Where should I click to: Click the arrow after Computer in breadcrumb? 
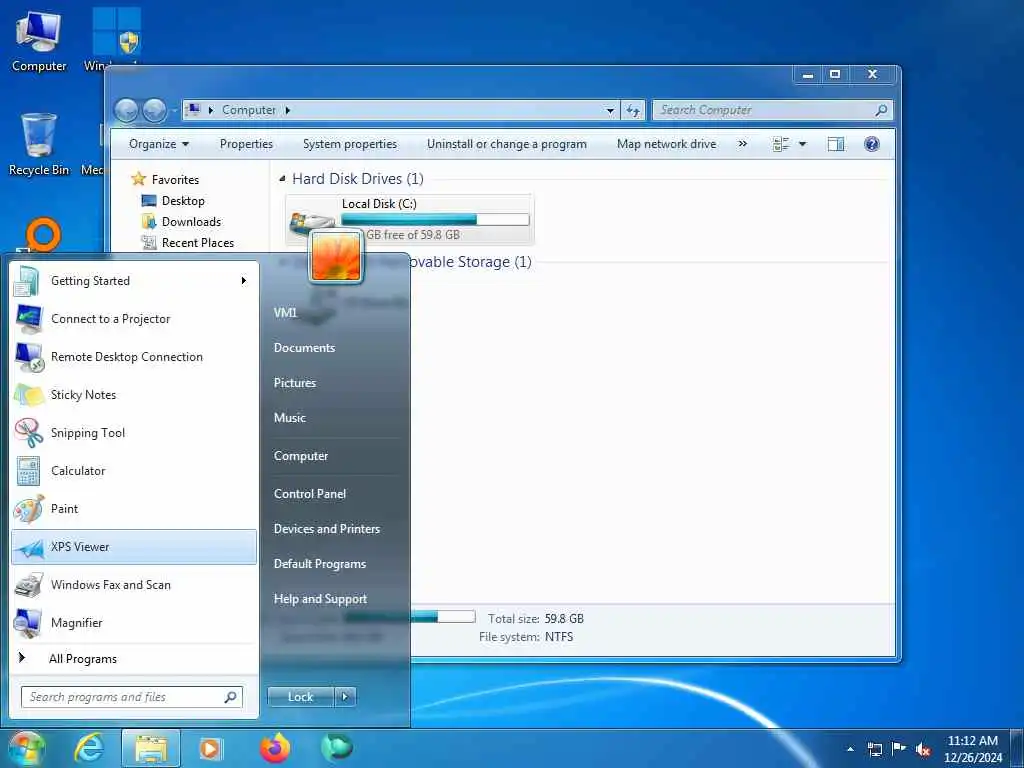(x=287, y=110)
